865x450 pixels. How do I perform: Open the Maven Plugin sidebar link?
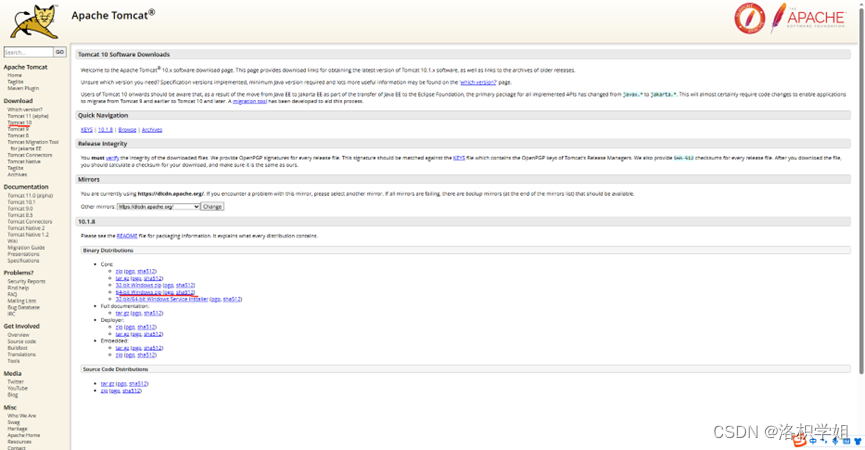coord(23,88)
